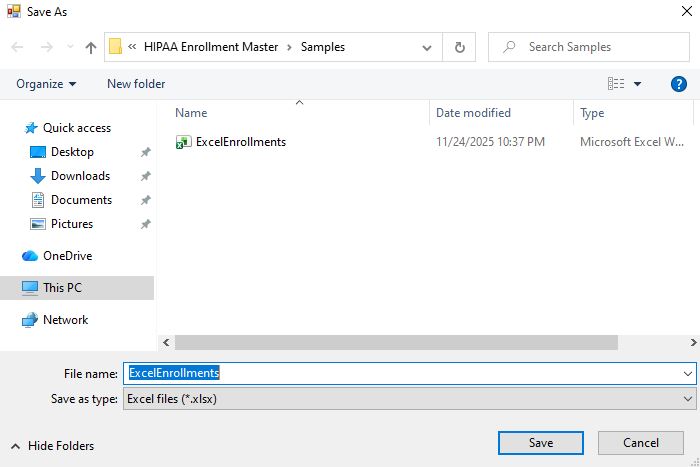
Task: Click the pin icon beside Downloads
Action: [x=146, y=176]
